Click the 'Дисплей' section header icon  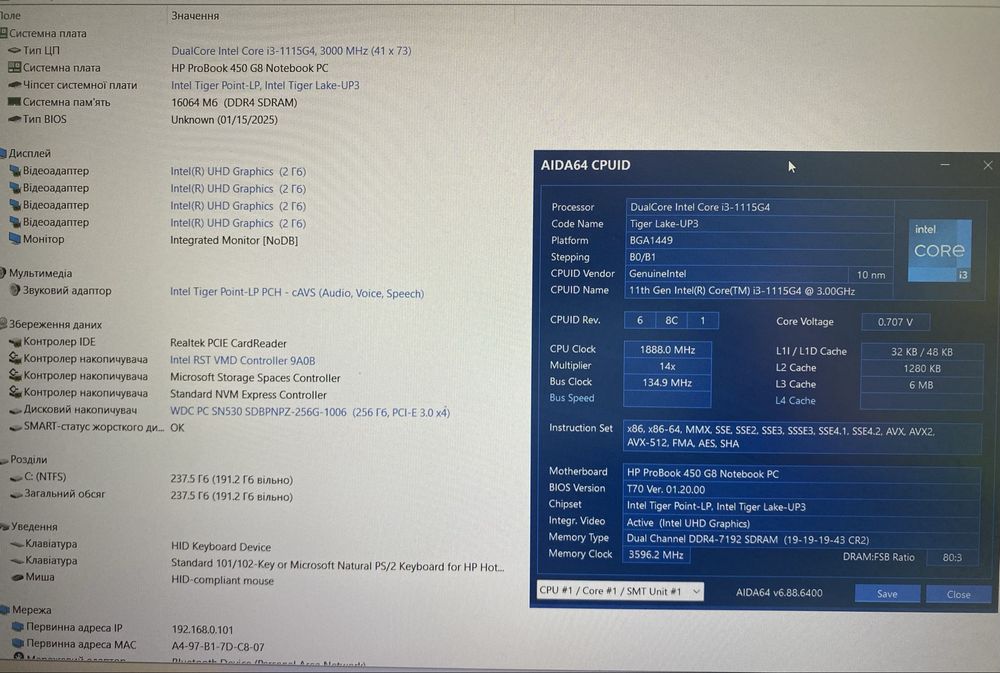4,153
